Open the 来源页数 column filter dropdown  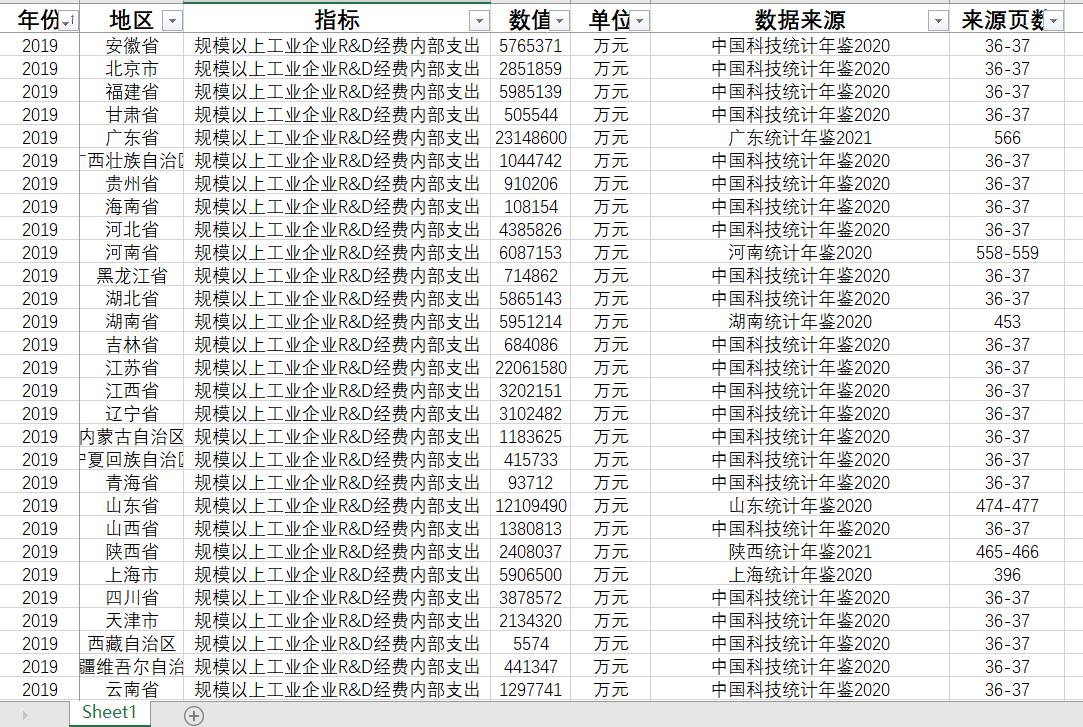click(1053, 21)
